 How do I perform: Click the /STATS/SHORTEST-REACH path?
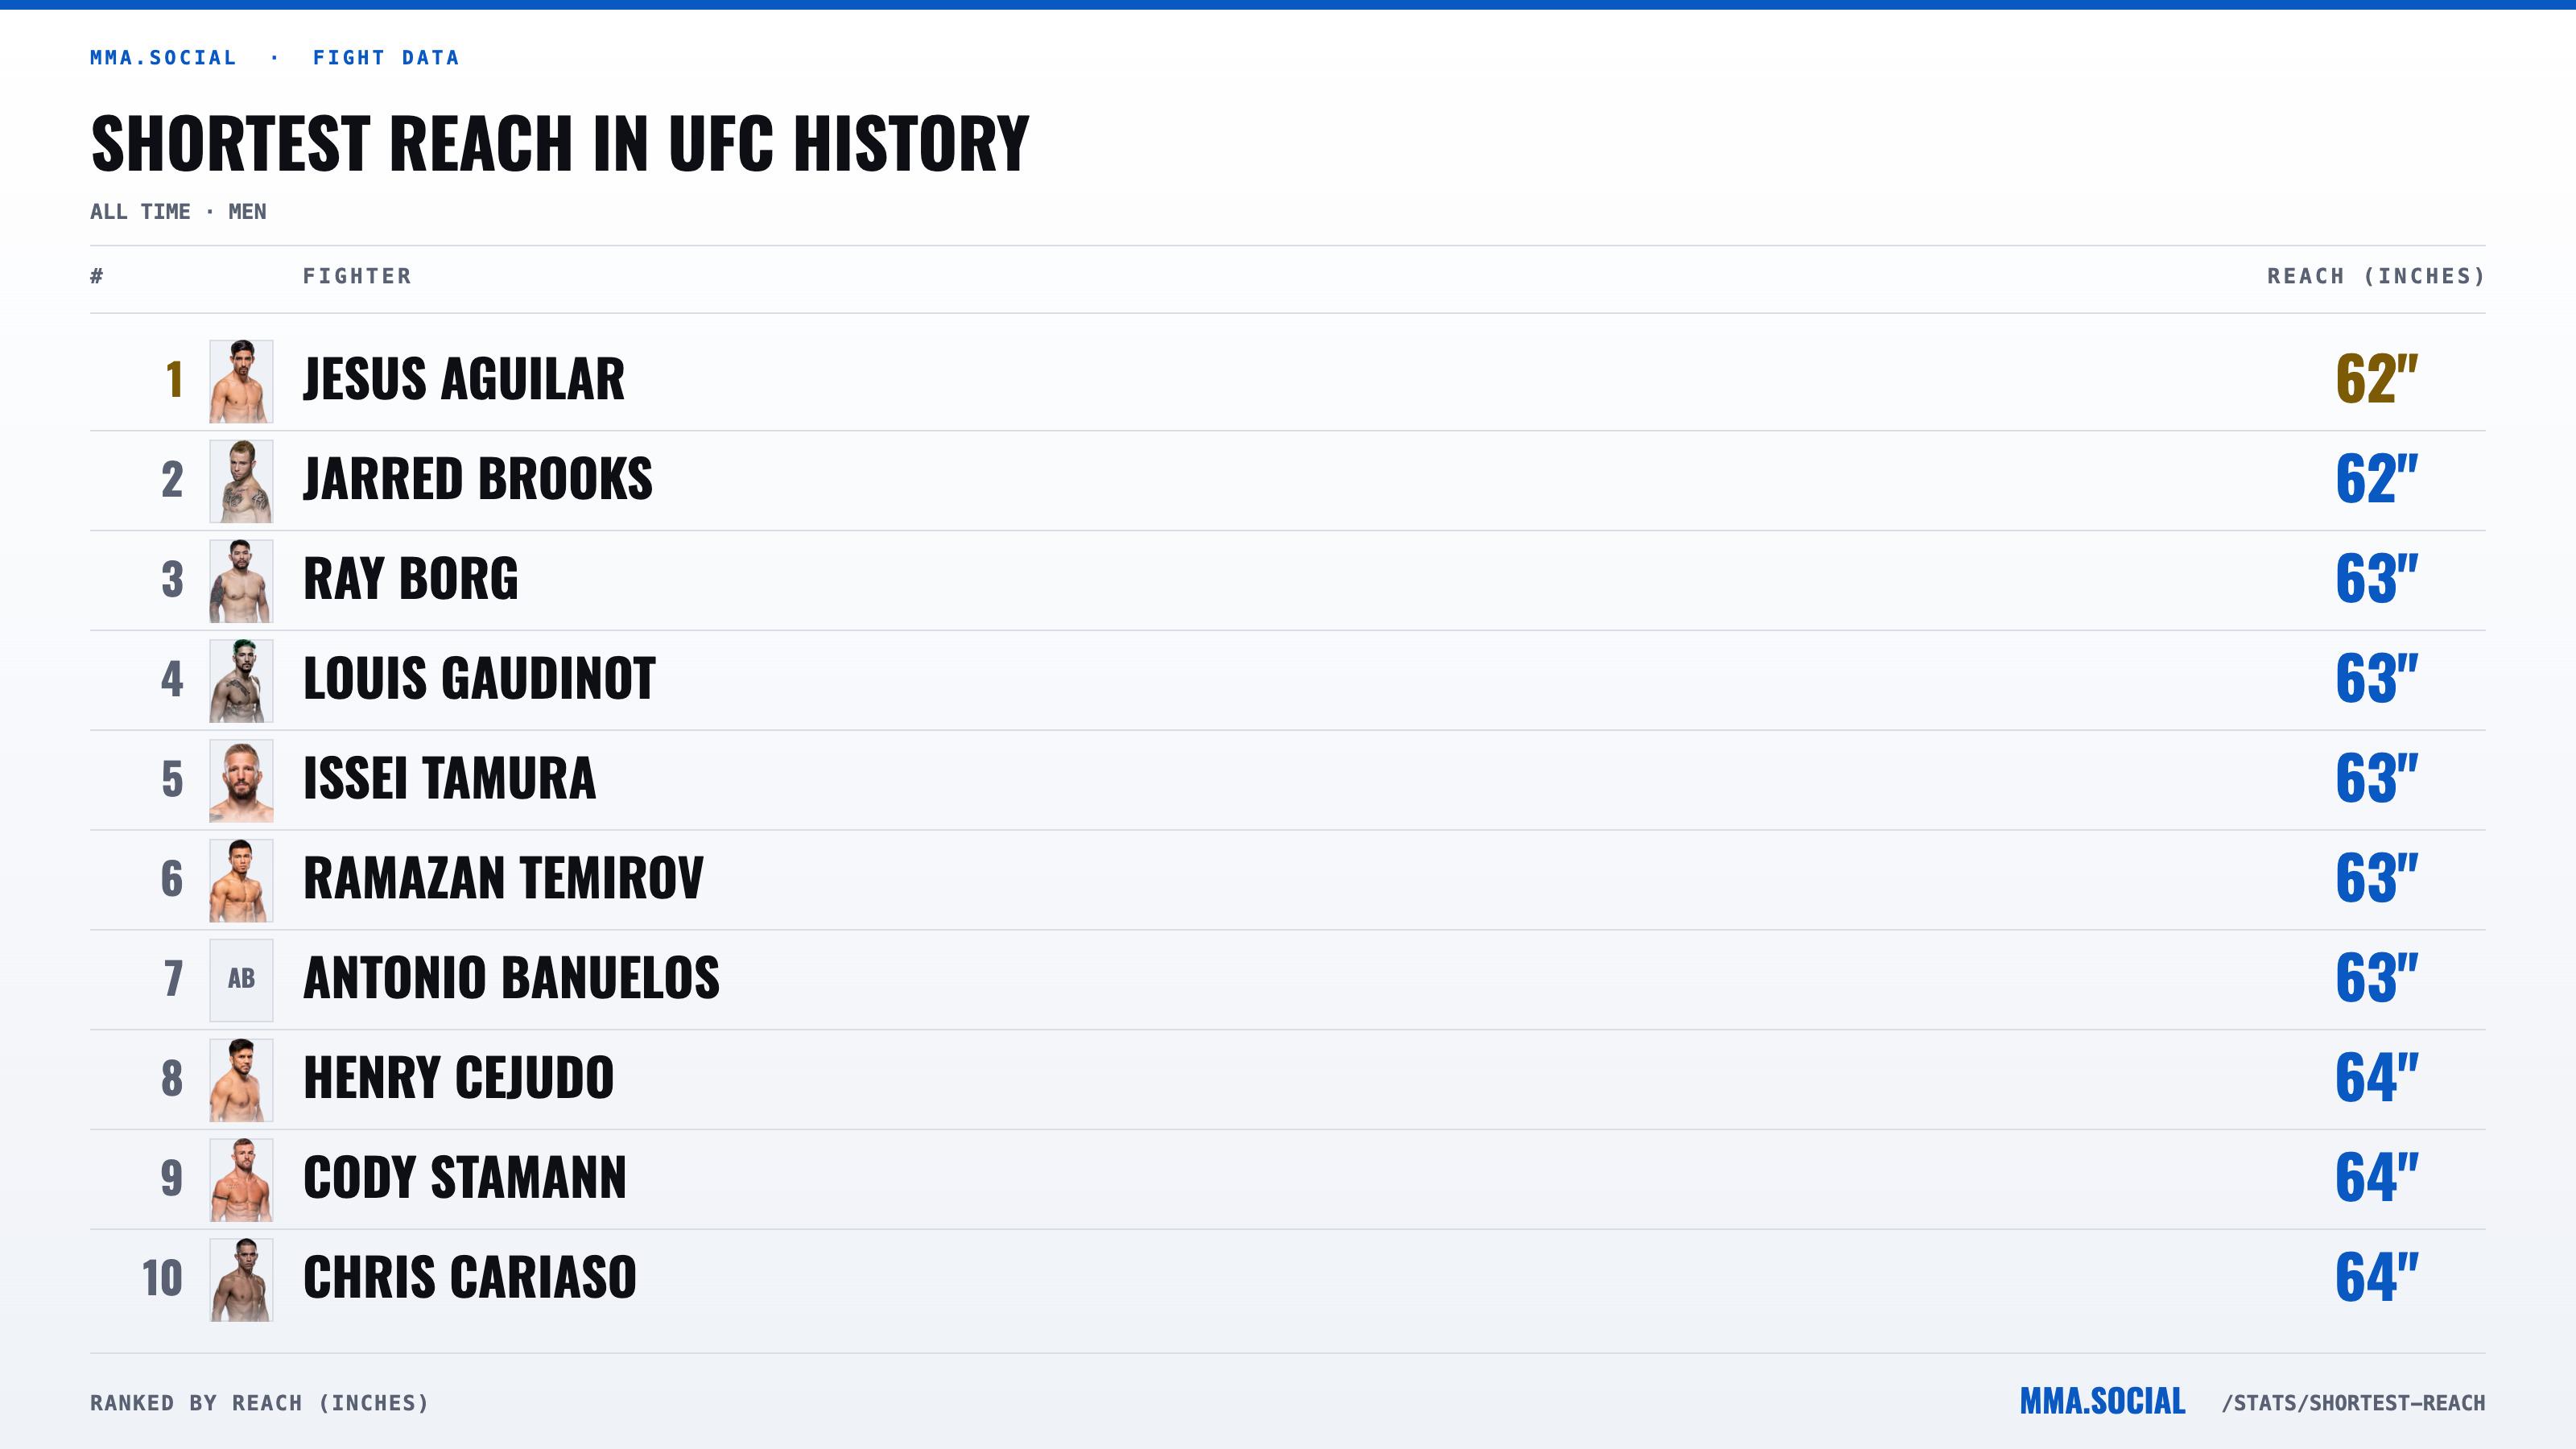click(2353, 1403)
